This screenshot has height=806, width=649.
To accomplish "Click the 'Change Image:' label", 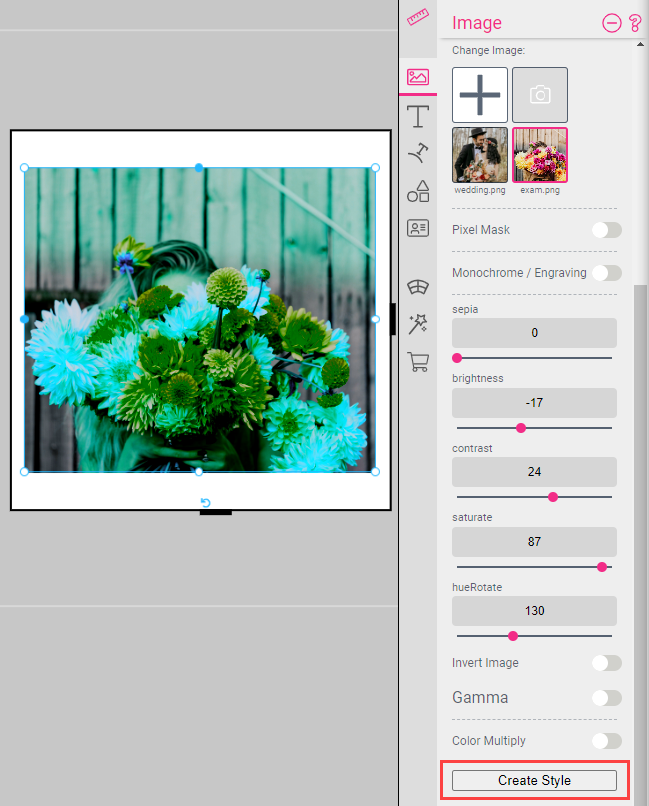I will 488,50.
